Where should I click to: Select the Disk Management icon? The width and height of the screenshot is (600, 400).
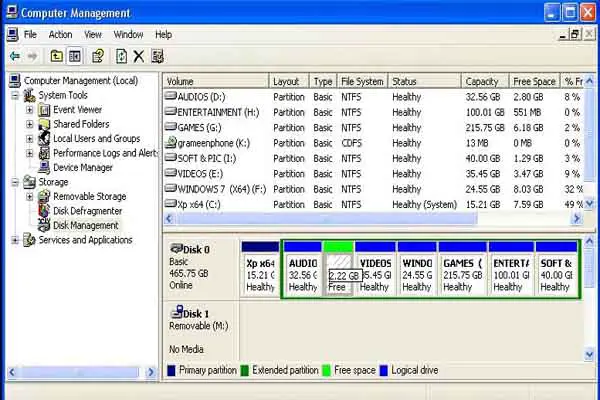tap(44, 225)
